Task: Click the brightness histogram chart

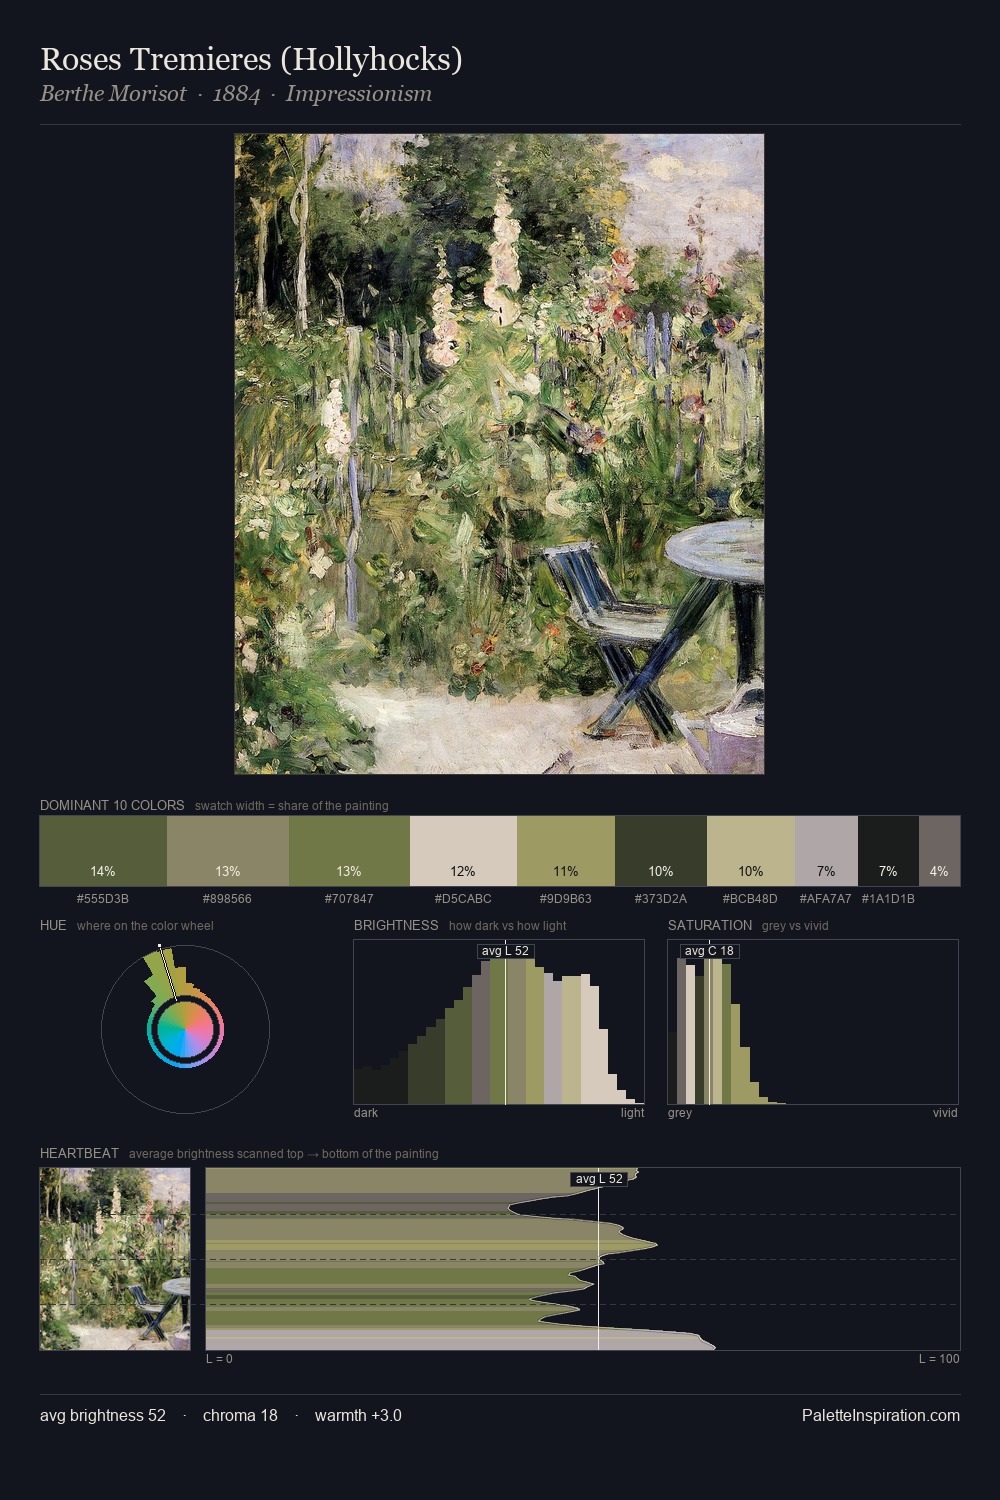Action: tap(499, 1022)
